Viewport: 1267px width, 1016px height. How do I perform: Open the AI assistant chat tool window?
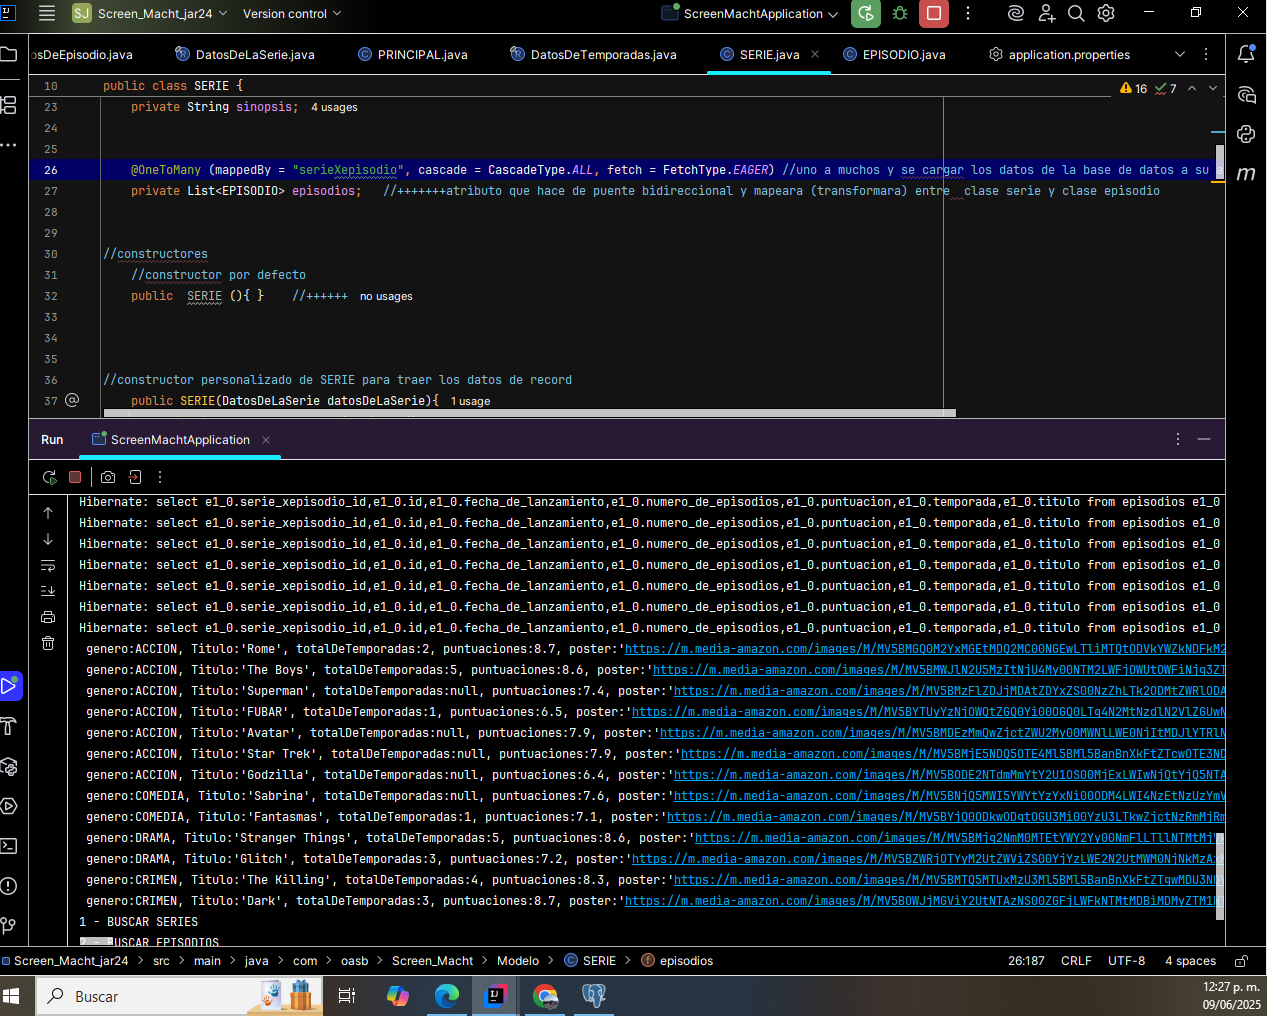pyautogui.click(x=1246, y=95)
